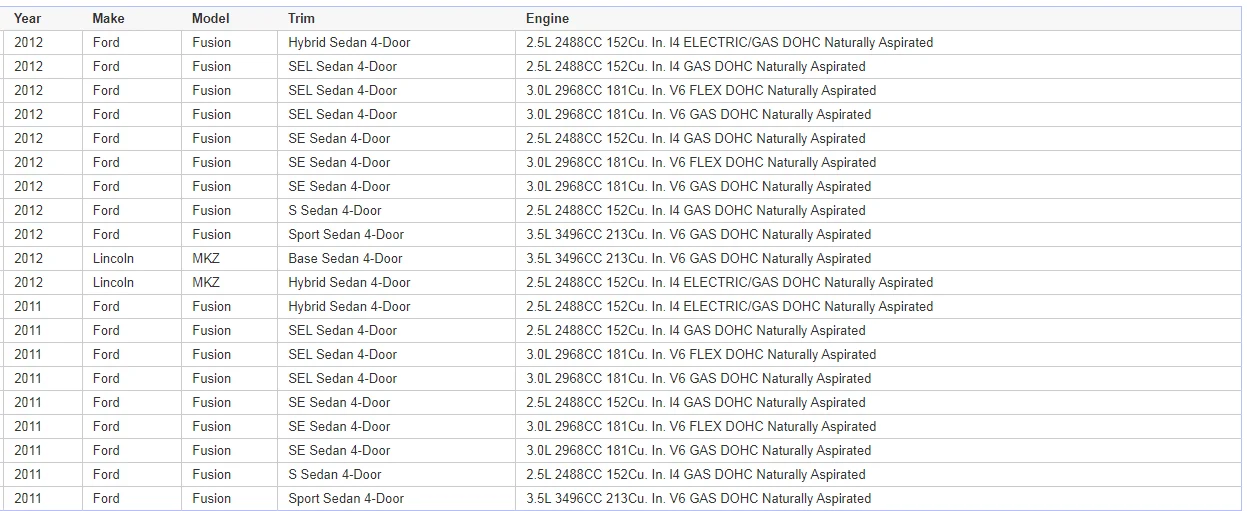Select the 2012 SE Sedan V6 FLEX engine cell
The width and height of the screenshot is (1247, 511).
click(x=701, y=162)
